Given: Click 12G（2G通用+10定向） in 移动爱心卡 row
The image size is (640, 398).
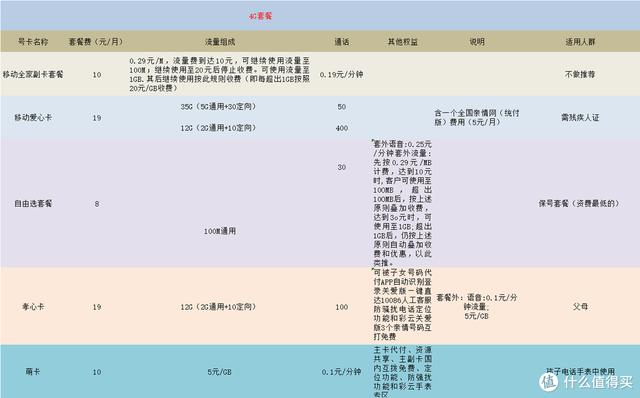Looking at the screenshot, I should [x=218, y=128].
